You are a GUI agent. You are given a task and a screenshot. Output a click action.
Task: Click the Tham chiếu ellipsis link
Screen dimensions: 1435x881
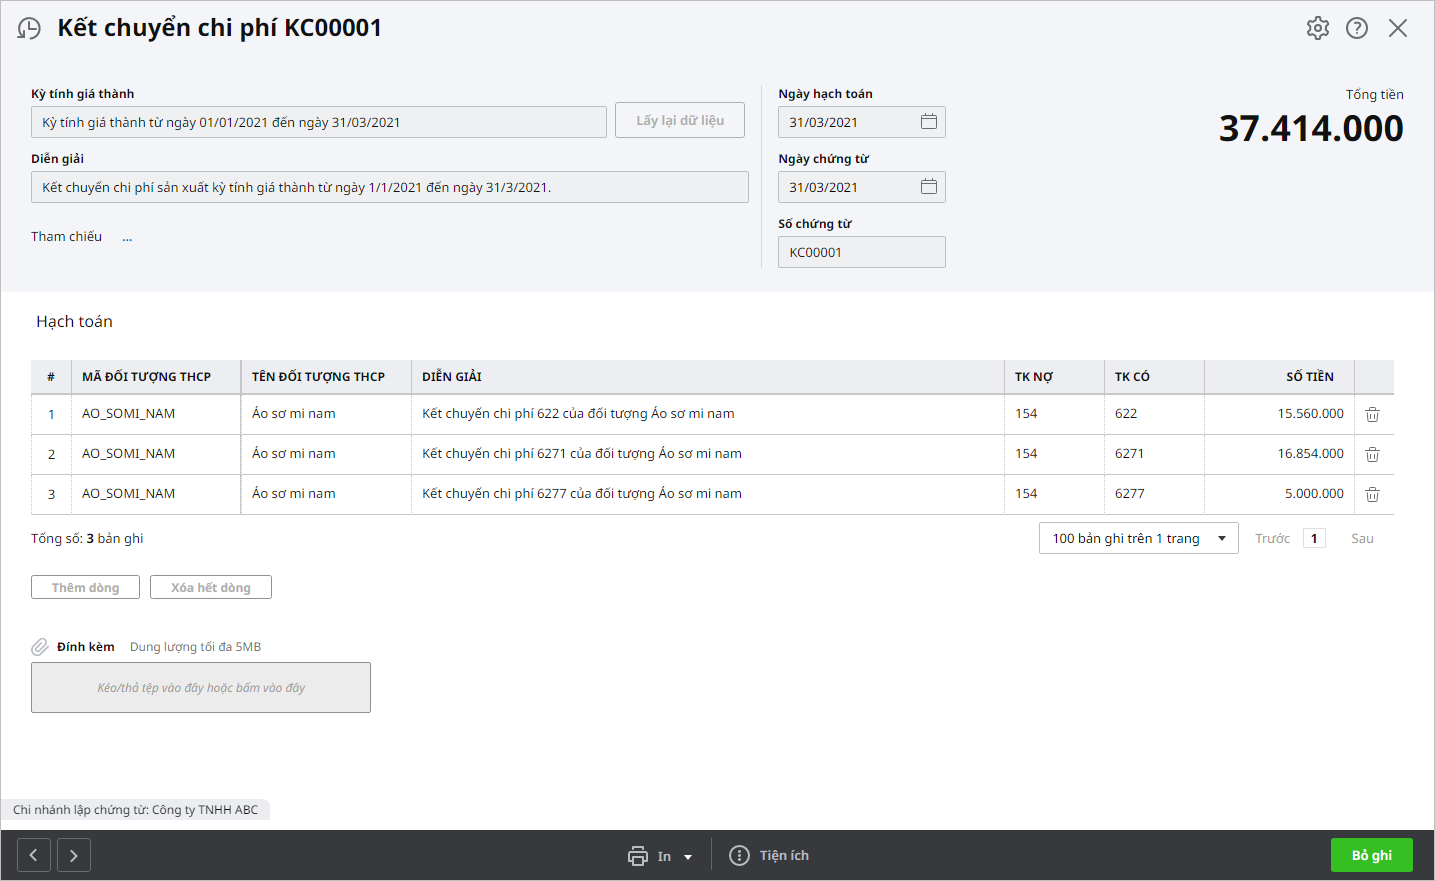pos(127,238)
